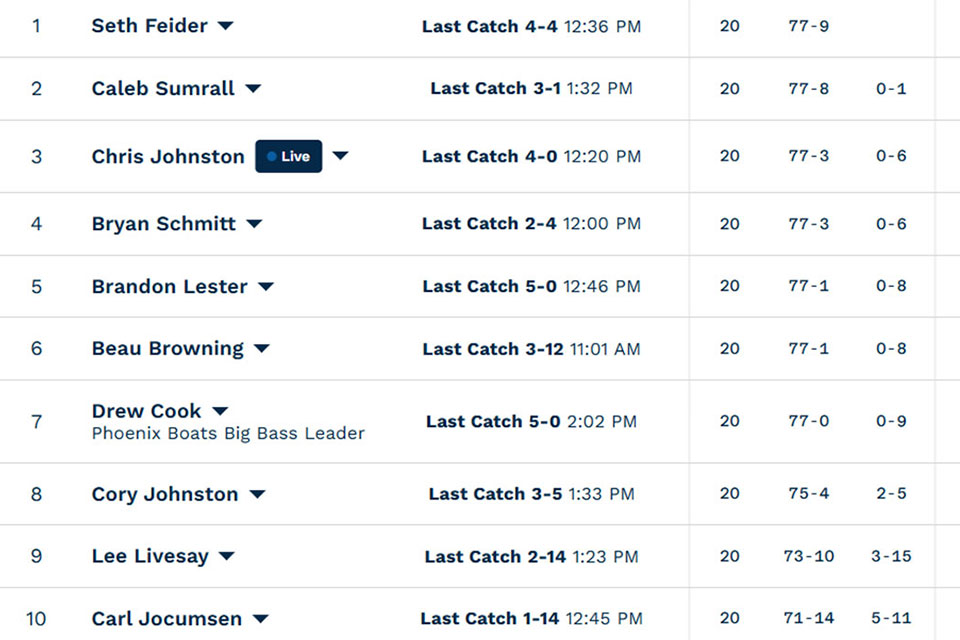
Task: Expand Beau Browning's dropdown arrow
Action: (x=262, y=348)
